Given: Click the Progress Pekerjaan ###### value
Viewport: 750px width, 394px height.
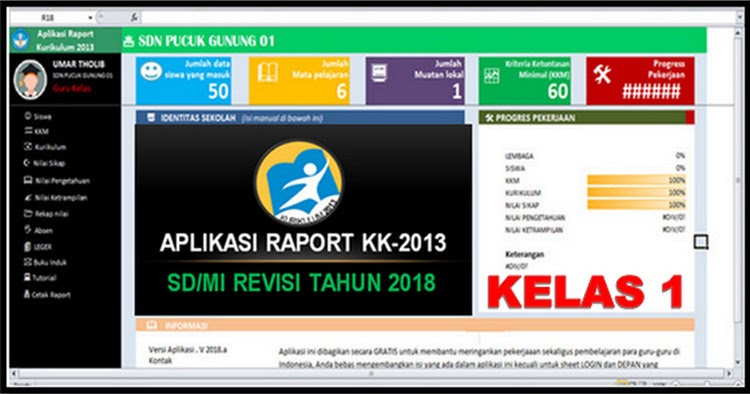Looking at the screenshot, I should click(x=651, y=91).
